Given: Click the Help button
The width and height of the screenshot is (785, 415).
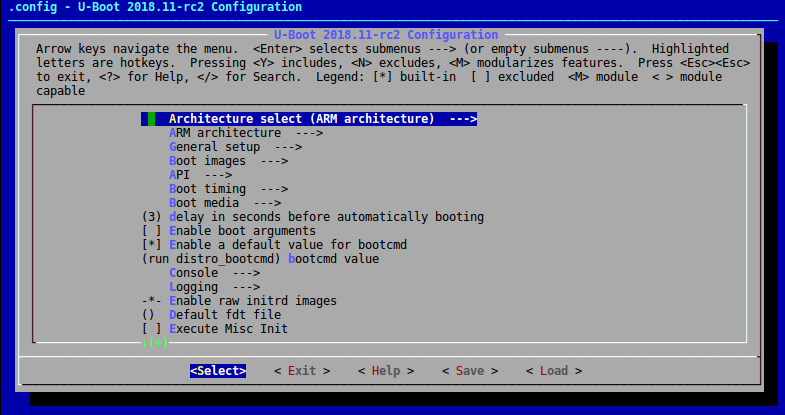Looking at the screenshot, I should [x=386, y=371].
